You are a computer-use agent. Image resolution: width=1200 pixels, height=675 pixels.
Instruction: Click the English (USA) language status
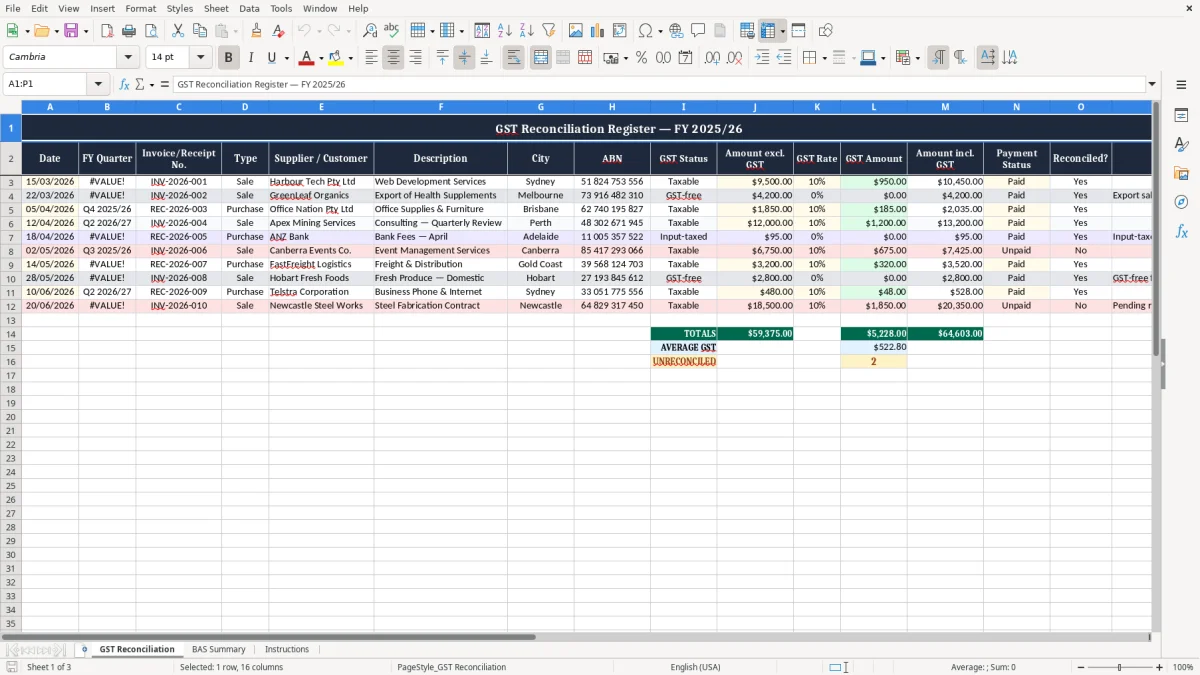coord(695,667)
